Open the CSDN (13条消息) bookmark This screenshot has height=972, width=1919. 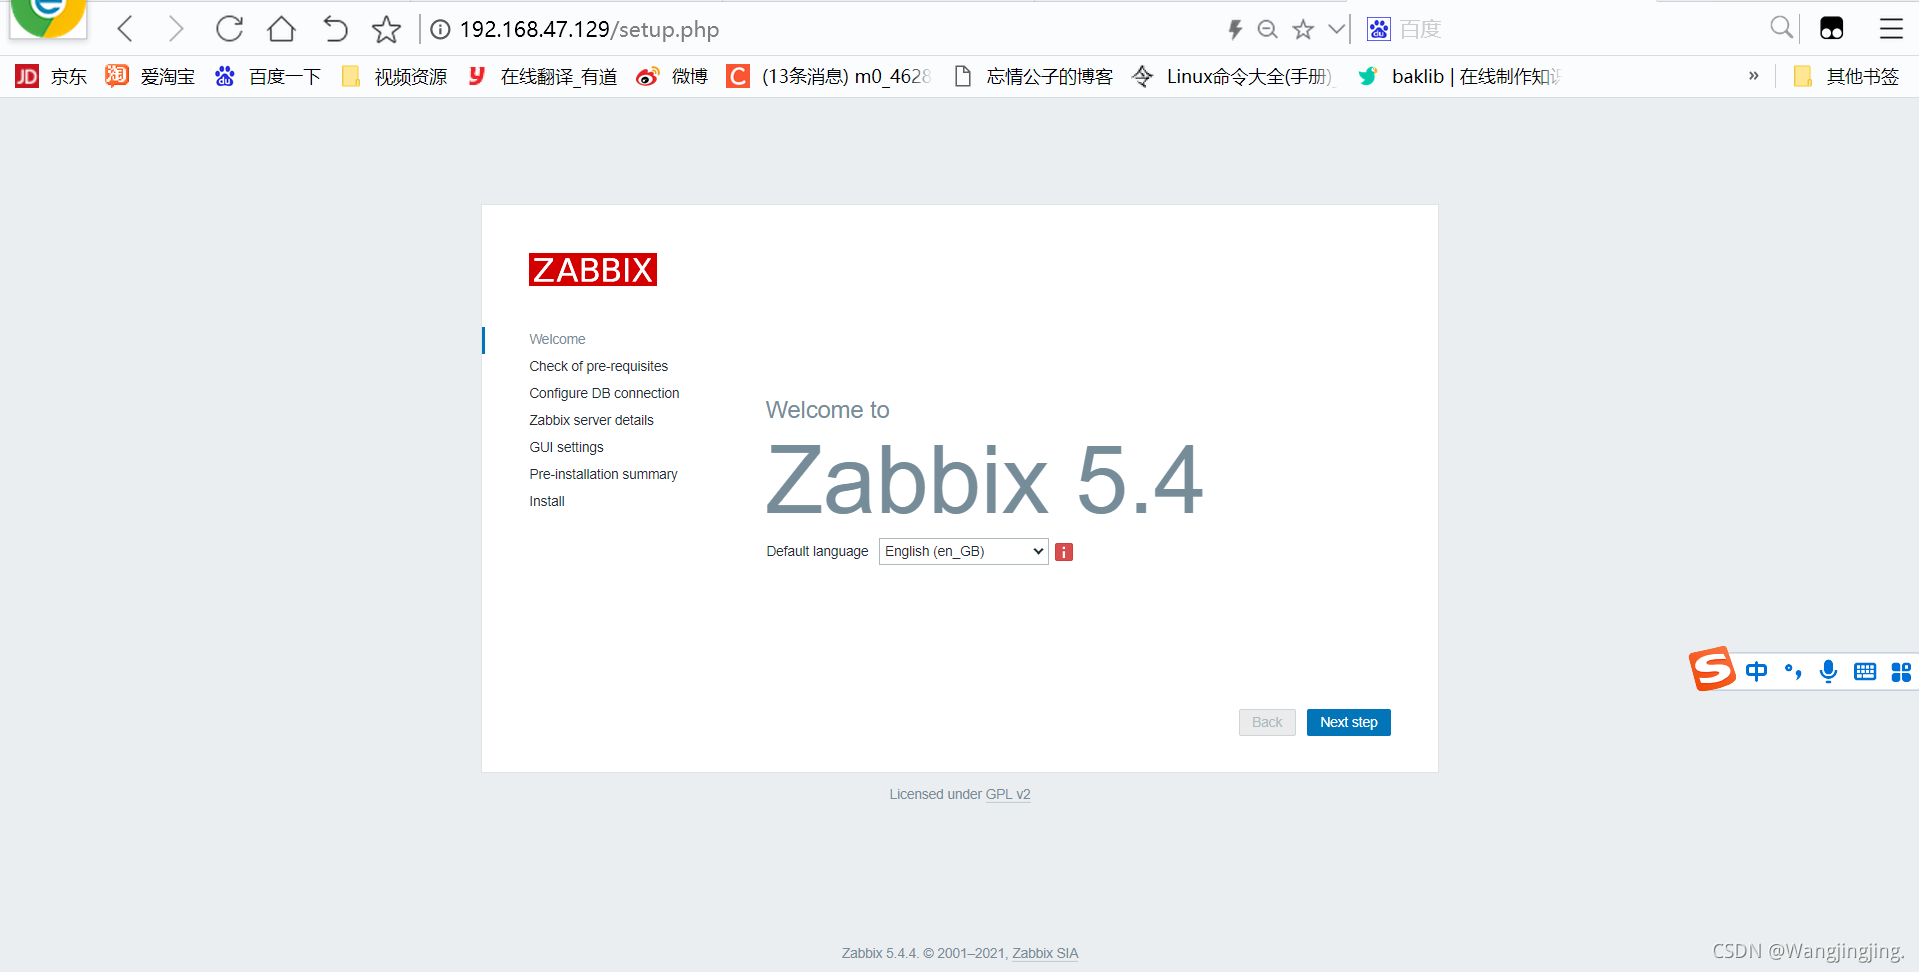pyautogui.click(x=829, y=76)
